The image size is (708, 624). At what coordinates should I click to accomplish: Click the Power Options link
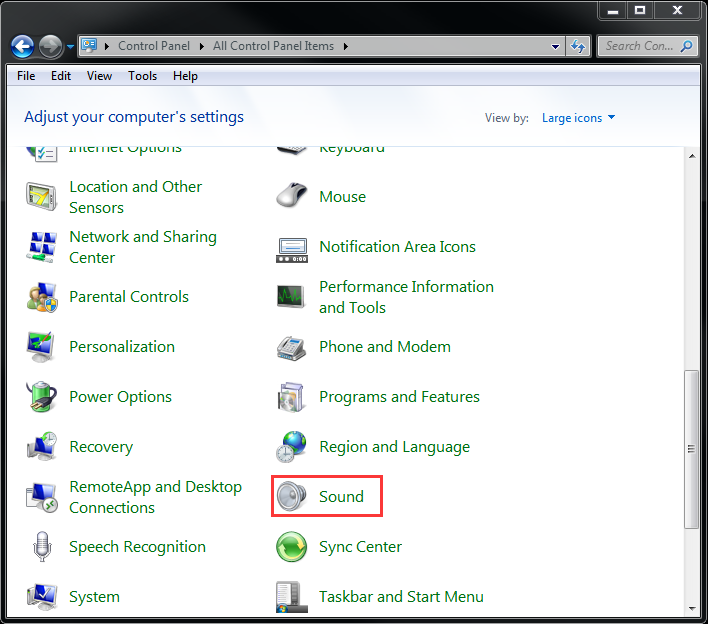pos(120,397)
